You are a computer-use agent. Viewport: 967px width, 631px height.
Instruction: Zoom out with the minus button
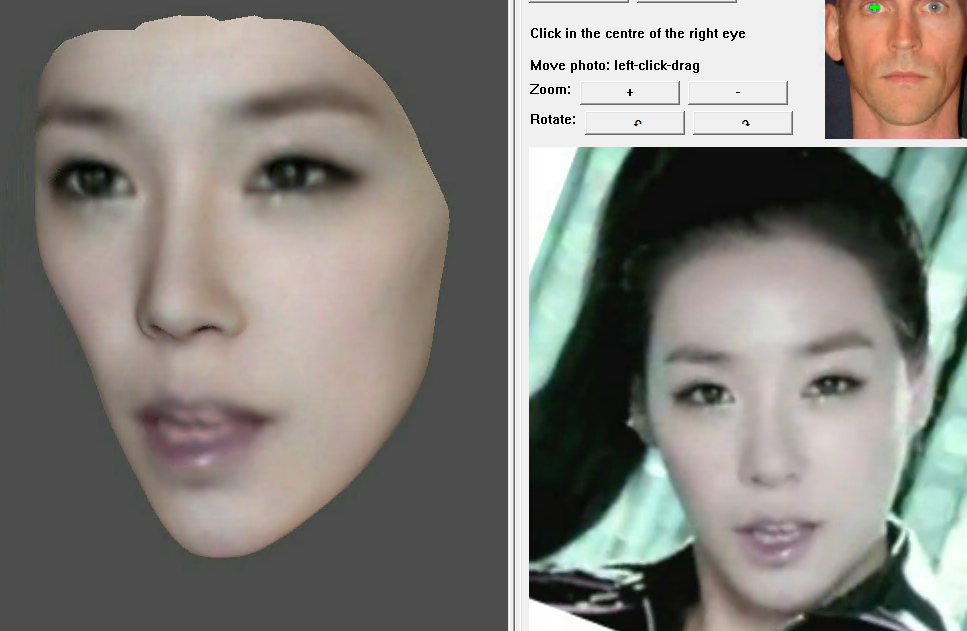[738, 93]
